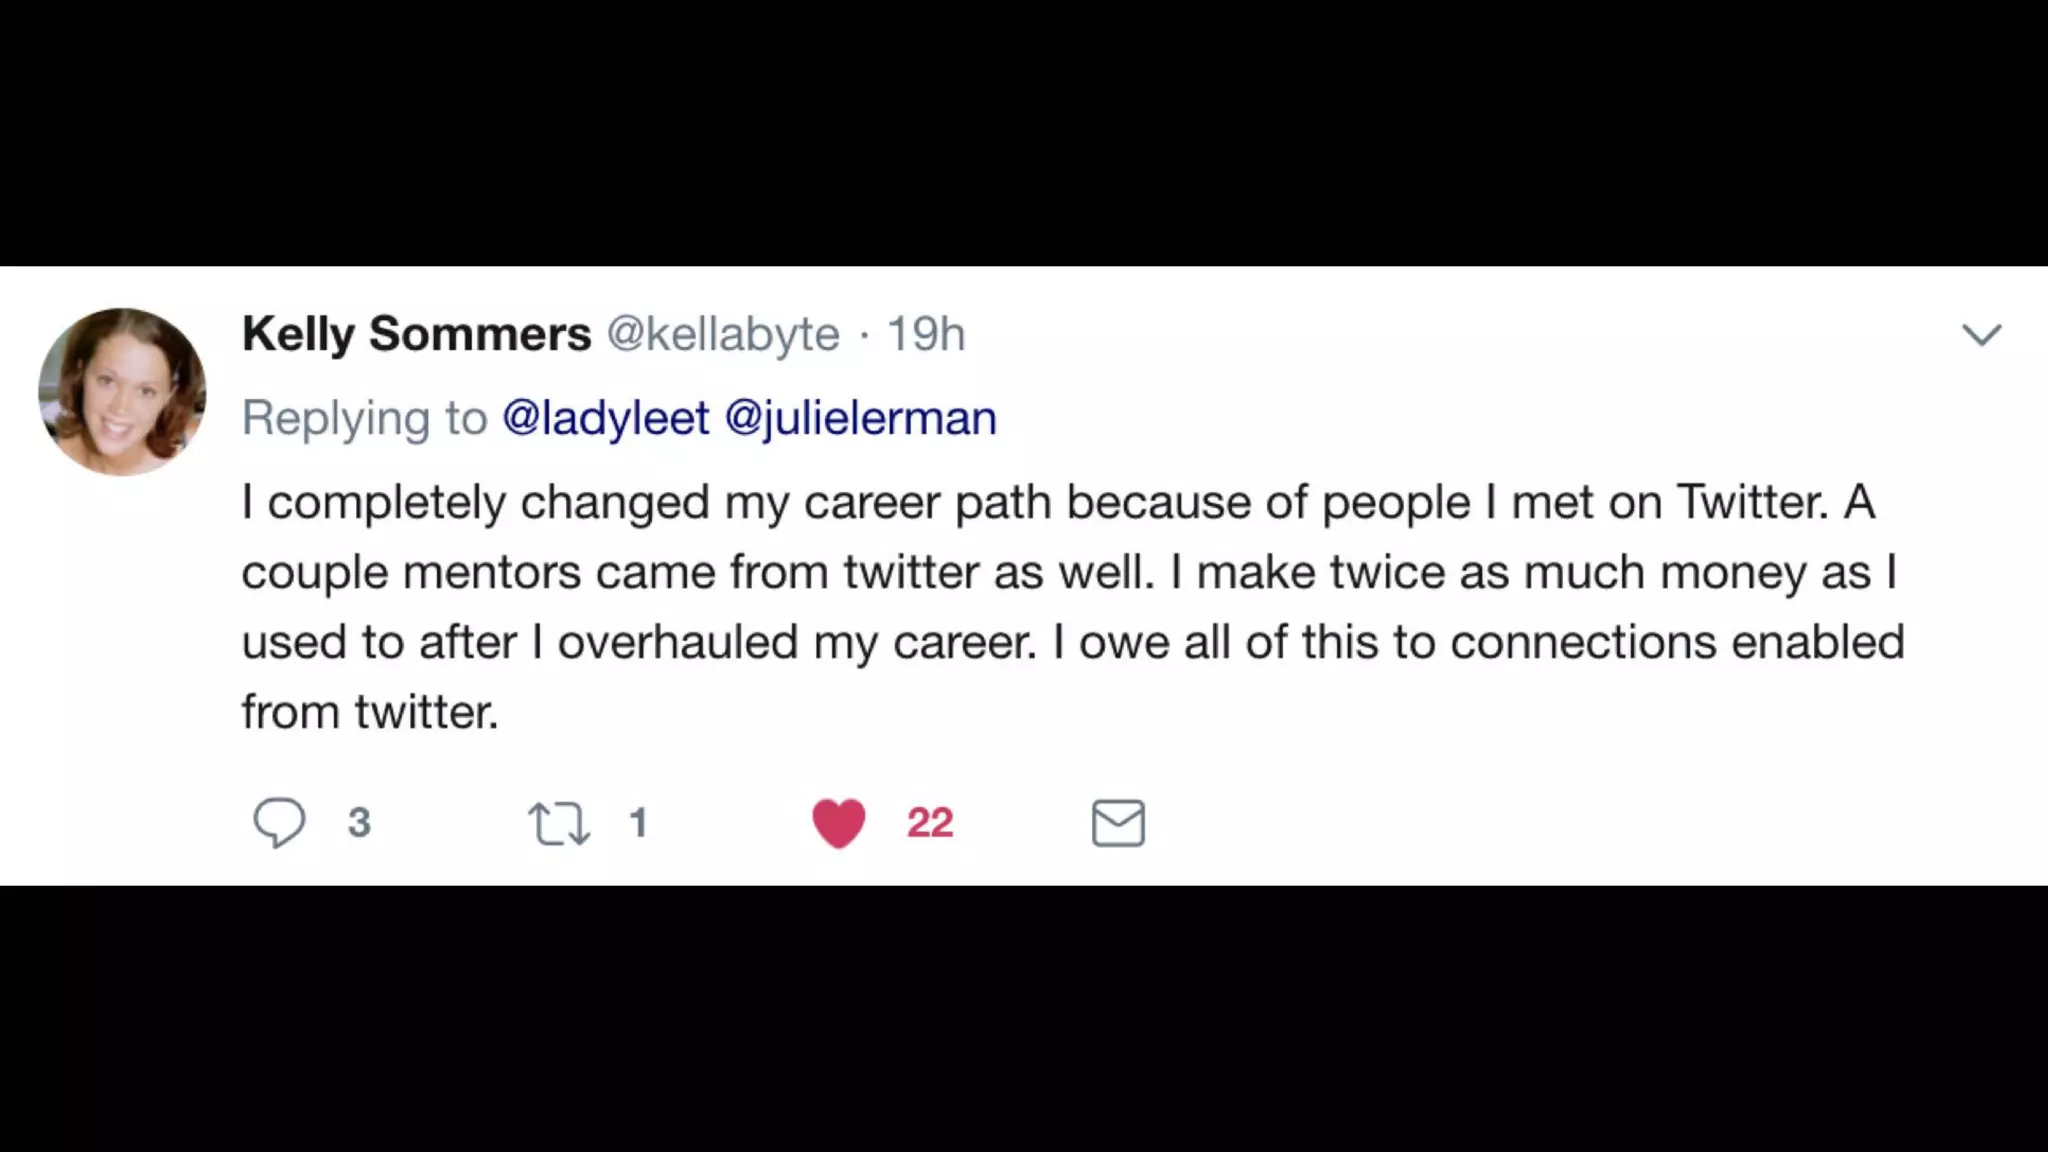The height and width of the screenshot is (1152, 2048).
Task: Click the envelope direct message icon
Action: [x=1118, y=823]
